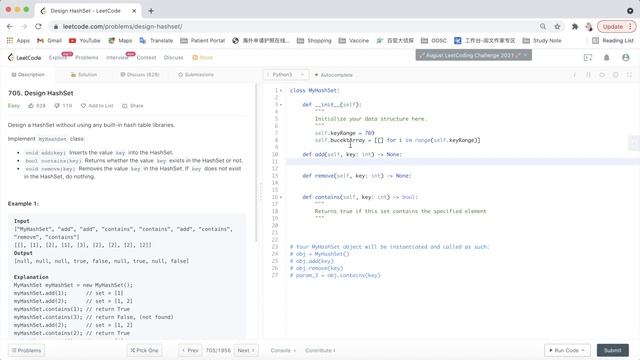This screenshot has height=360, width=640.
Task: Open the Explore menu item
Action: (x=58, y=58)
